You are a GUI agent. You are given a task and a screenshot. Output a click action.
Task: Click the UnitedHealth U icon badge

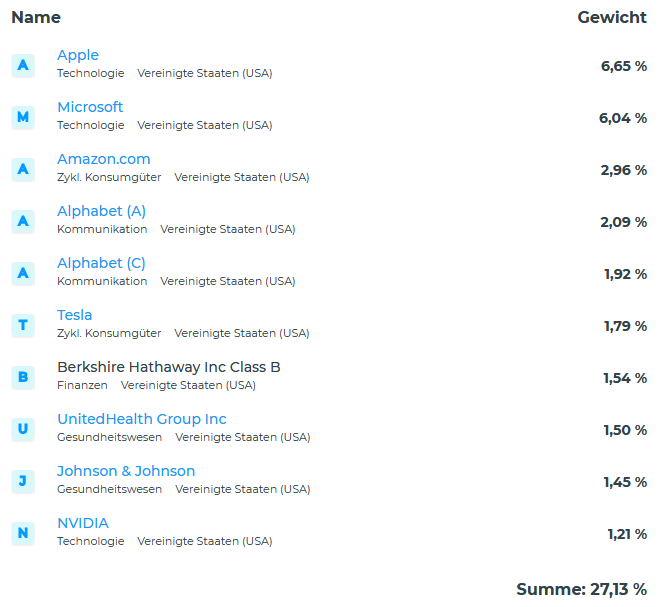click(x=23, y=429)
